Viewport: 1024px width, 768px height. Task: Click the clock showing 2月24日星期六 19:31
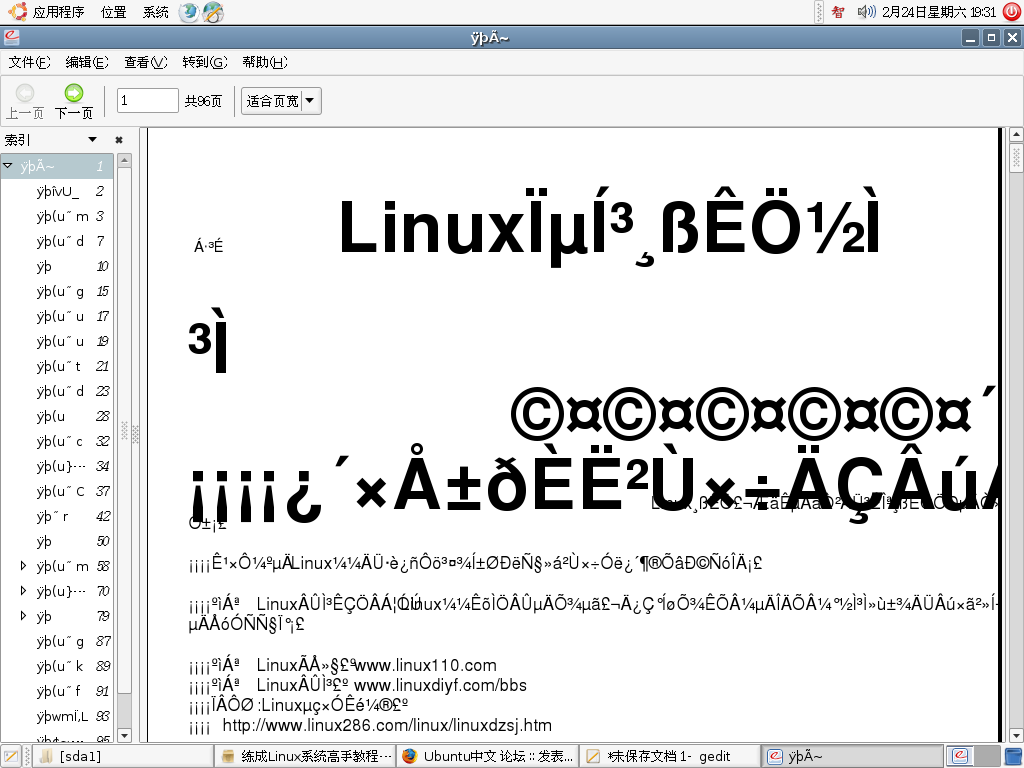[939, 12]
